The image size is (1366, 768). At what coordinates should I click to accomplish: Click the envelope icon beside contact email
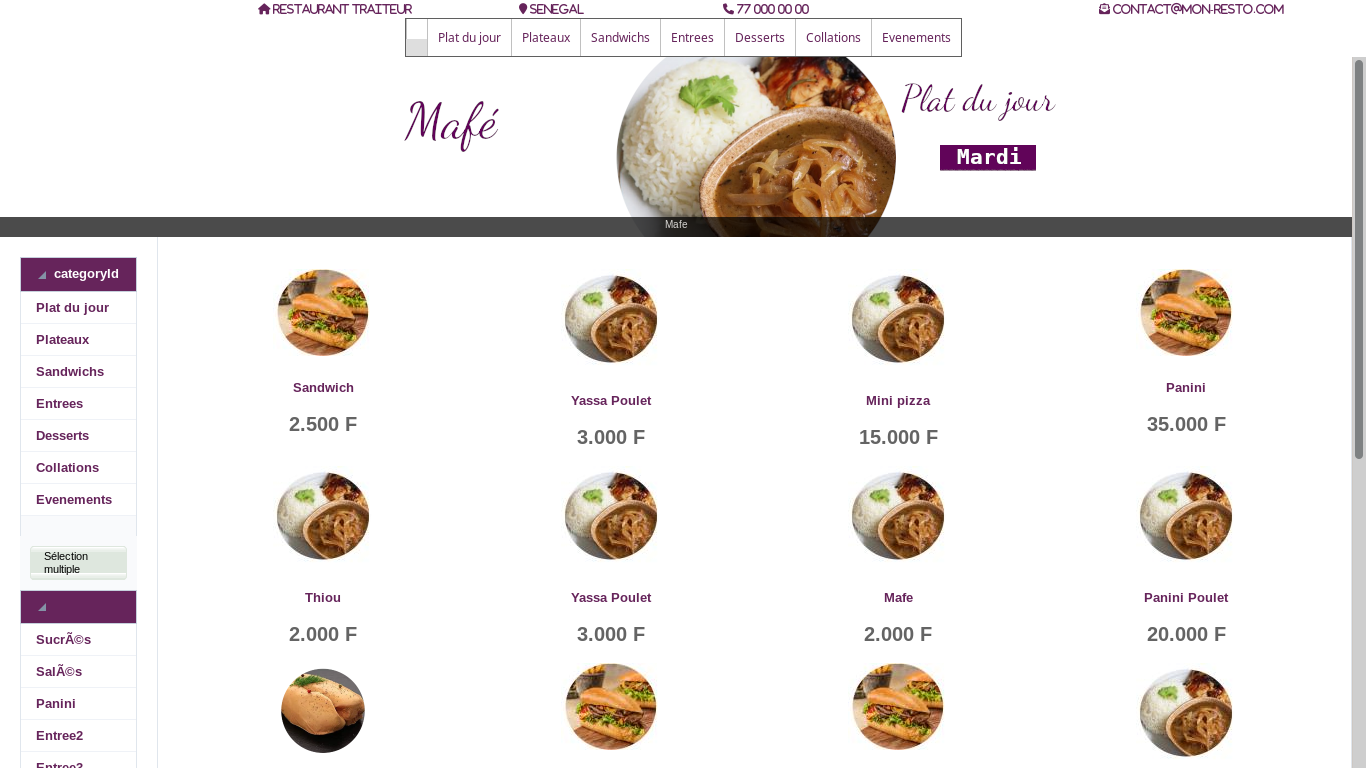click(x=1104, y=9)
